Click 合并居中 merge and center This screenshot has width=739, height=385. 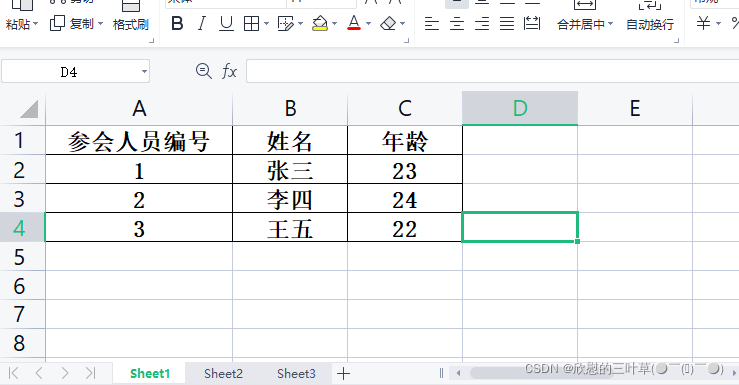point(581,24)
